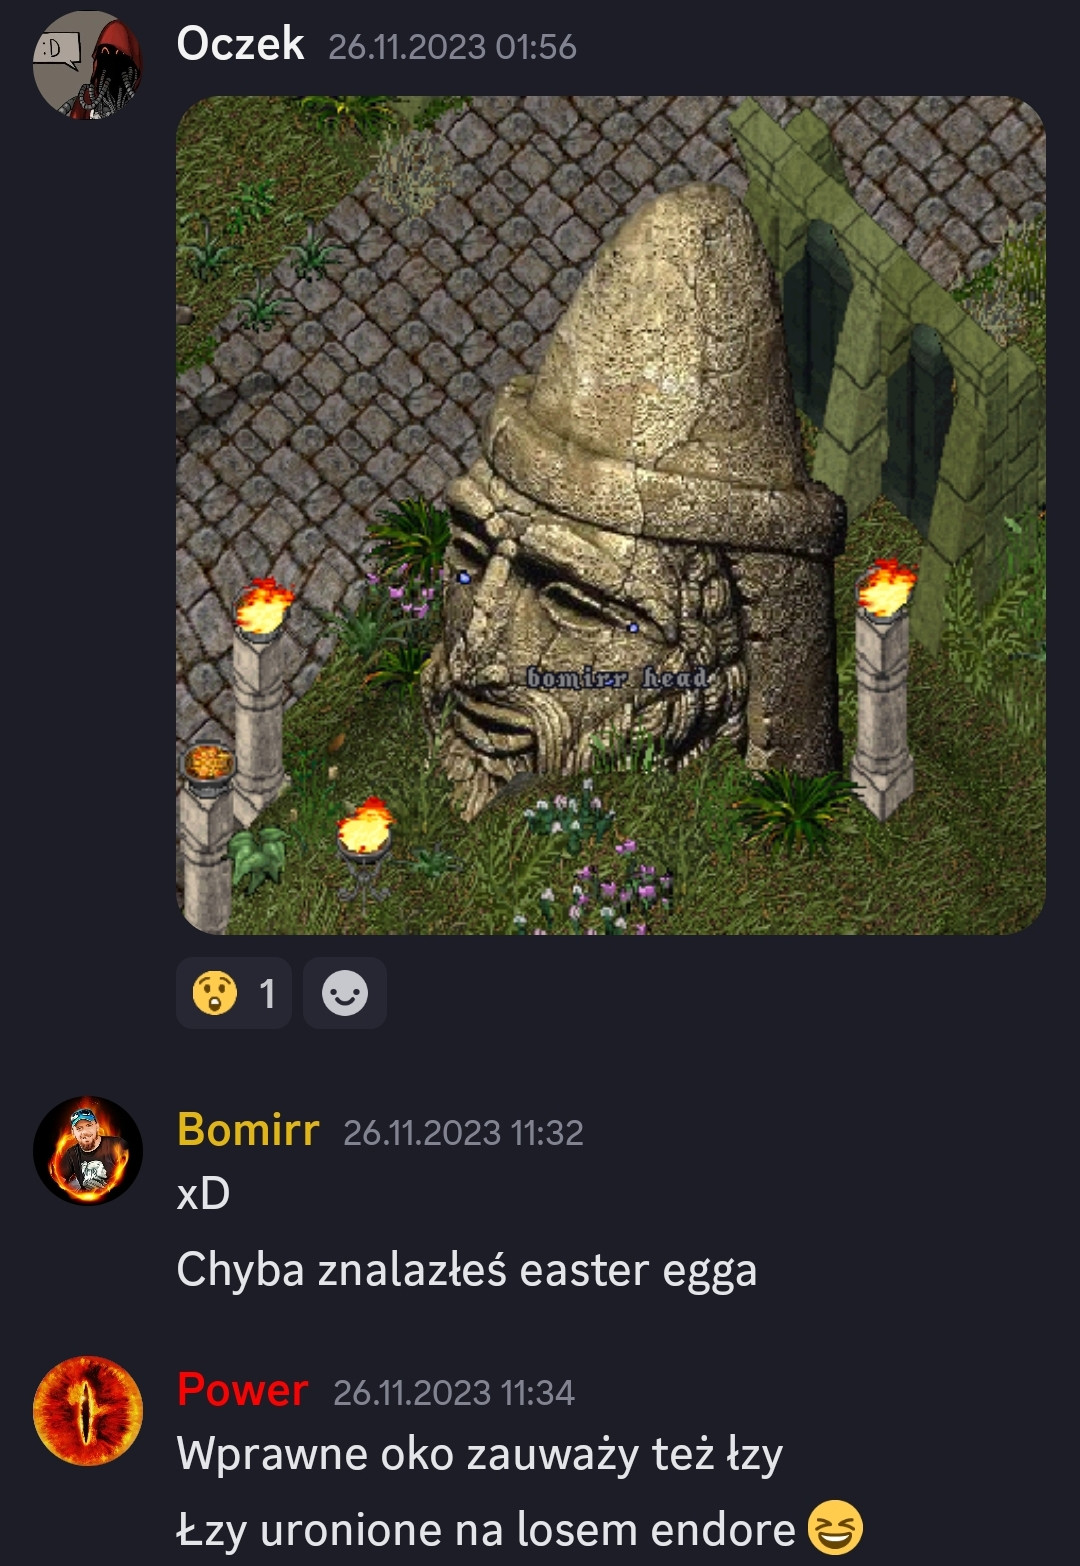Select the message 'Wprawne oko zauważy też łzy'

click(x=480, y=1454)
